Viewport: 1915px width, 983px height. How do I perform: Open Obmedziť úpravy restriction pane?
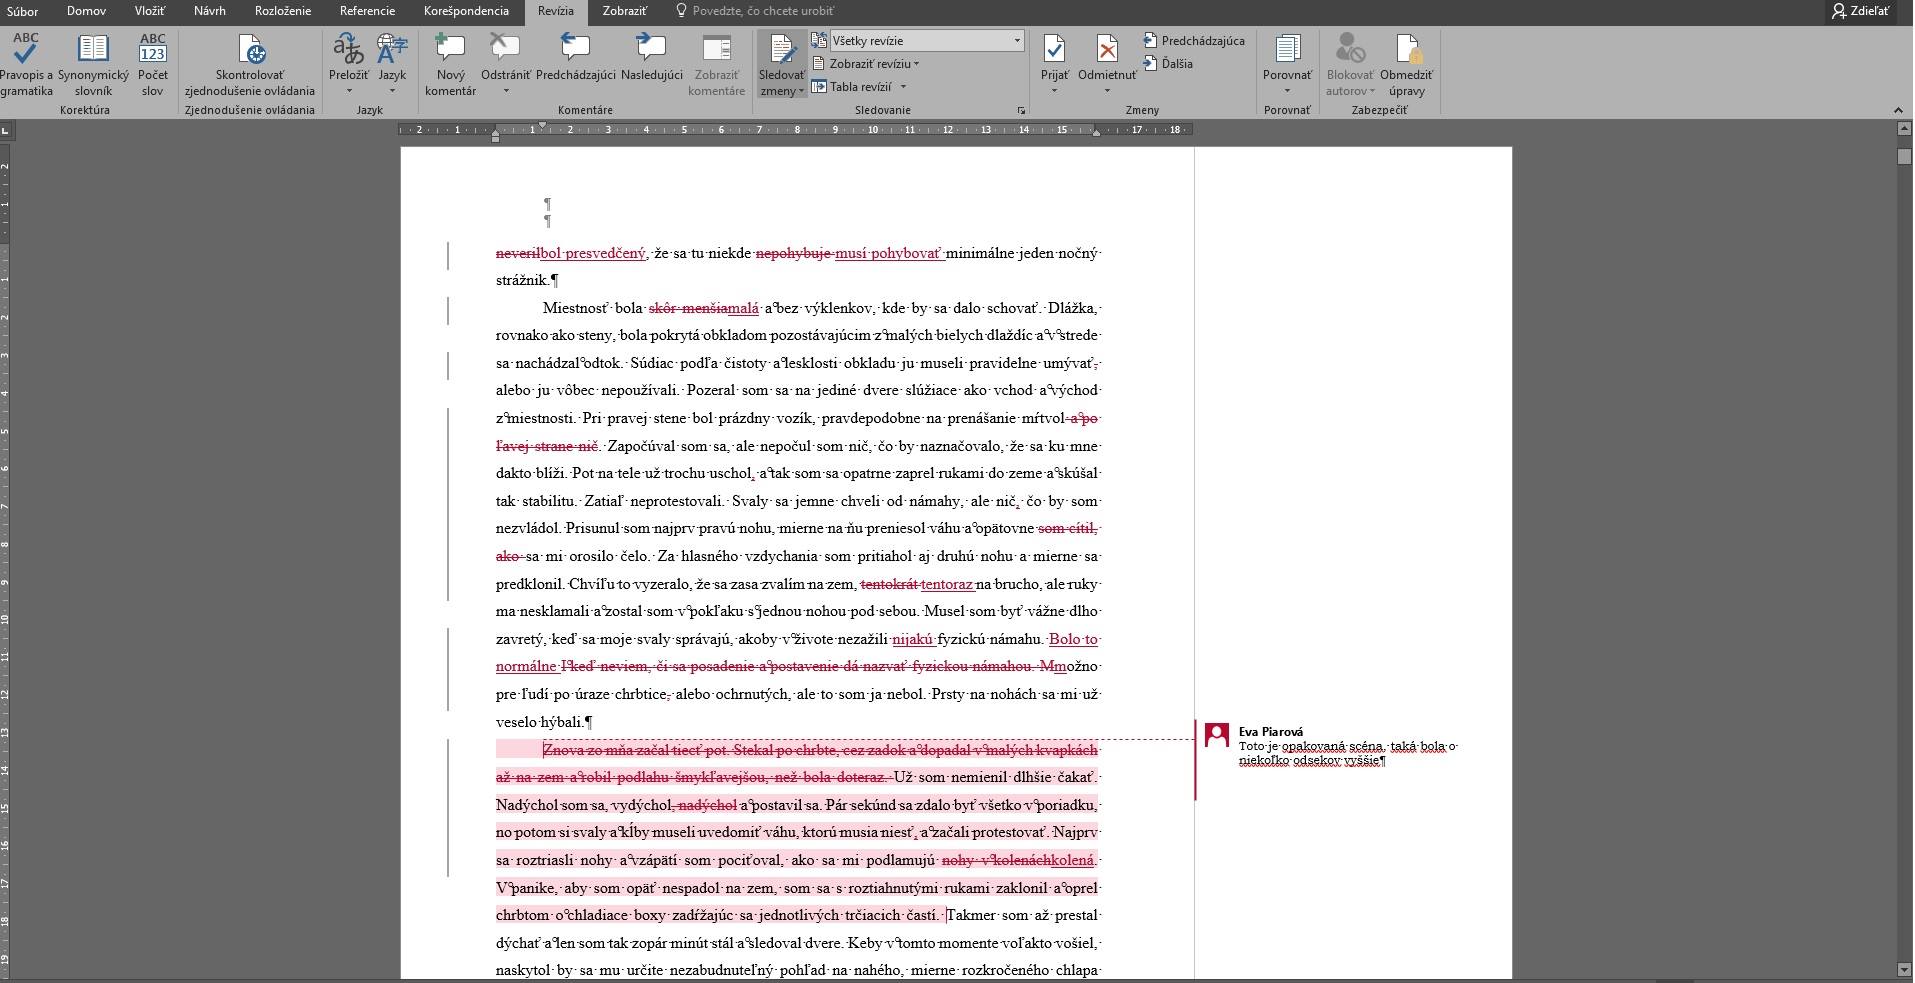[1406, 64]
